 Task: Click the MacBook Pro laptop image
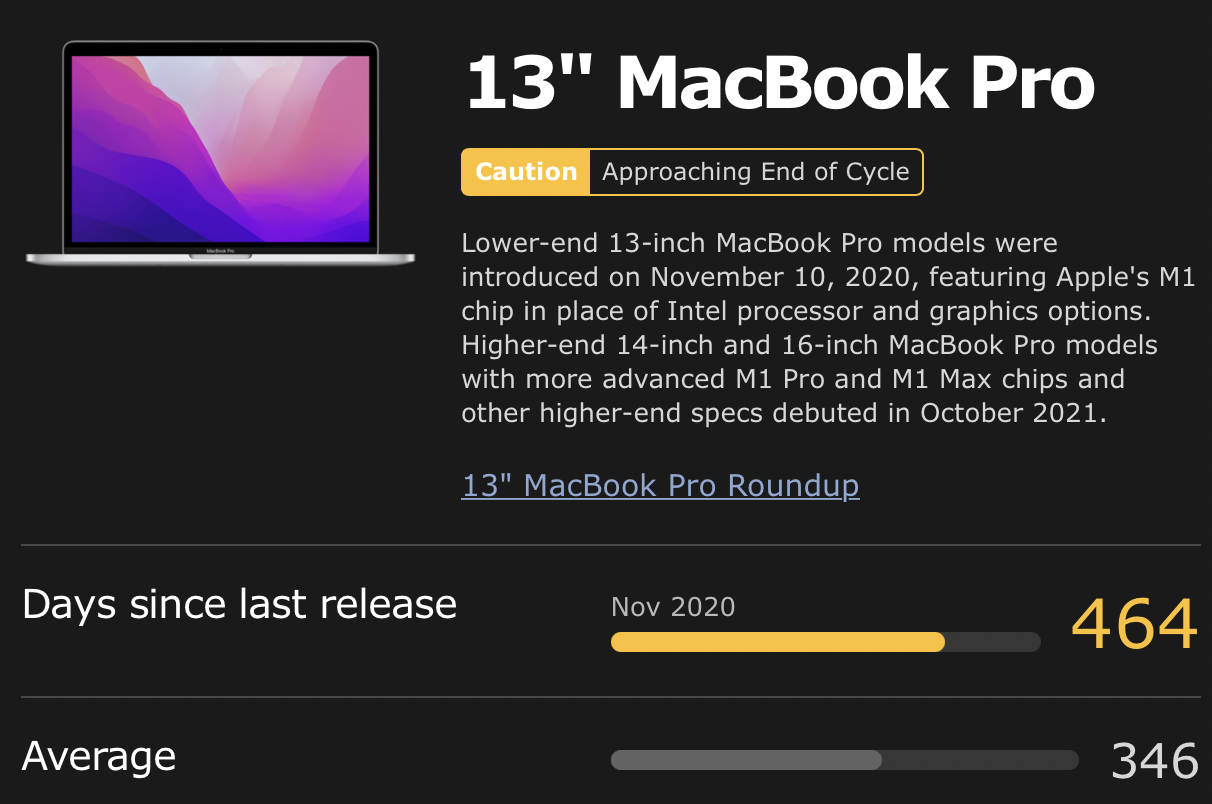click(x=220, y=153)
